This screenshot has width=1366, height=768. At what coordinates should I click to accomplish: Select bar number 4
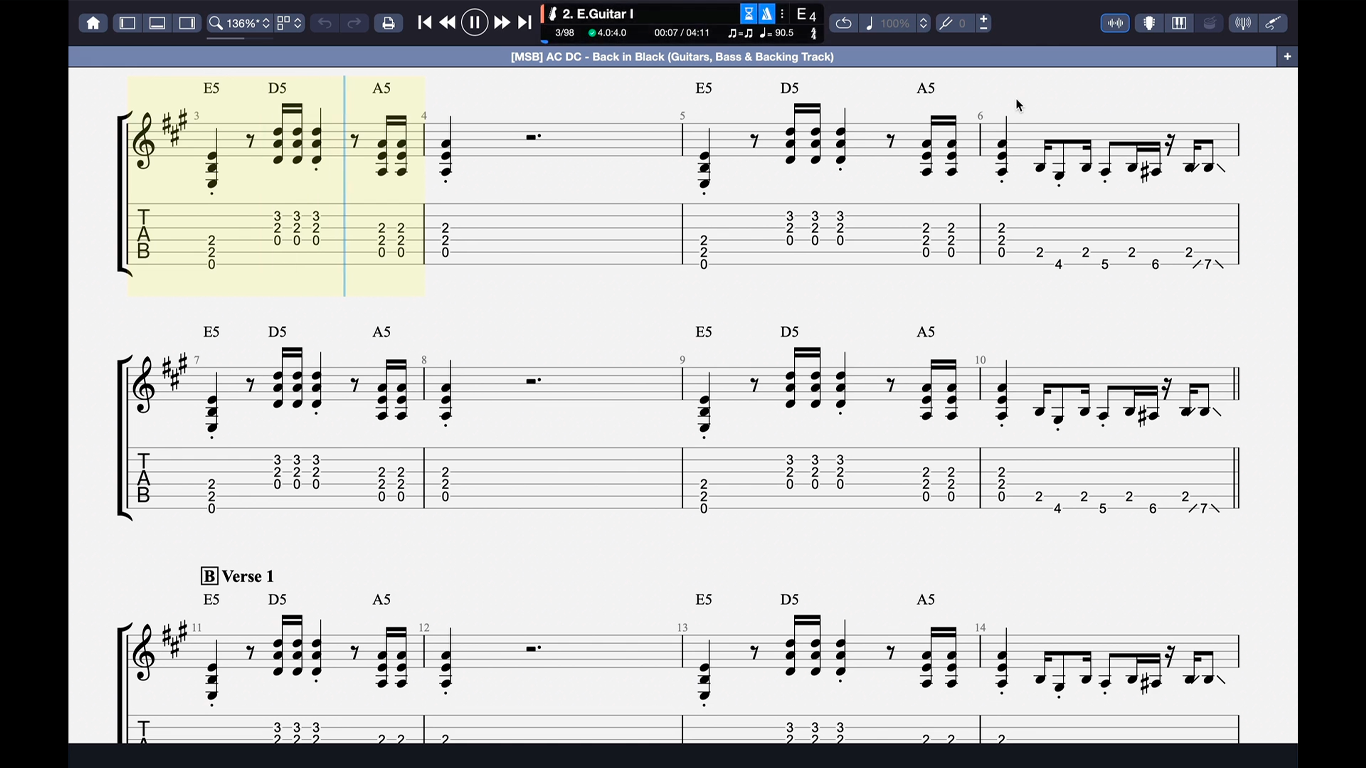[x=424, y=116]
